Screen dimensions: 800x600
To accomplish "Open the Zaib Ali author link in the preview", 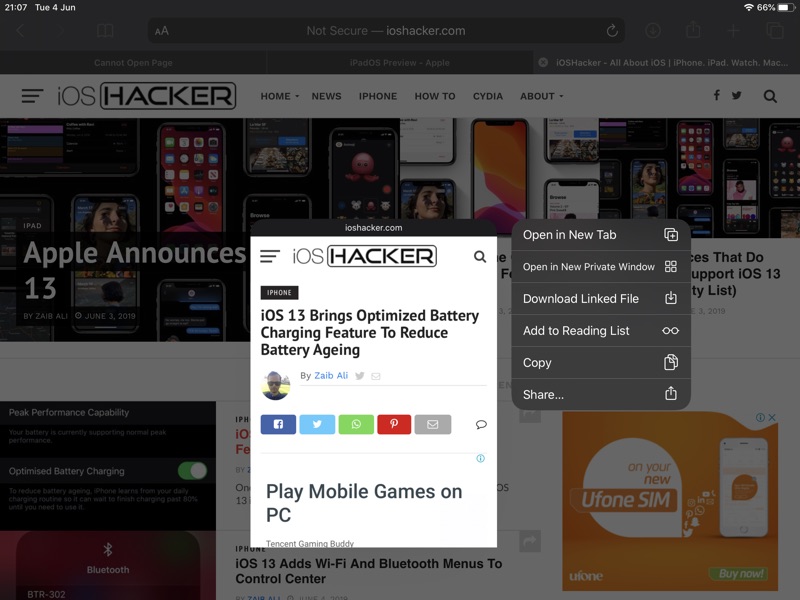I will click(x=331, y=376).
